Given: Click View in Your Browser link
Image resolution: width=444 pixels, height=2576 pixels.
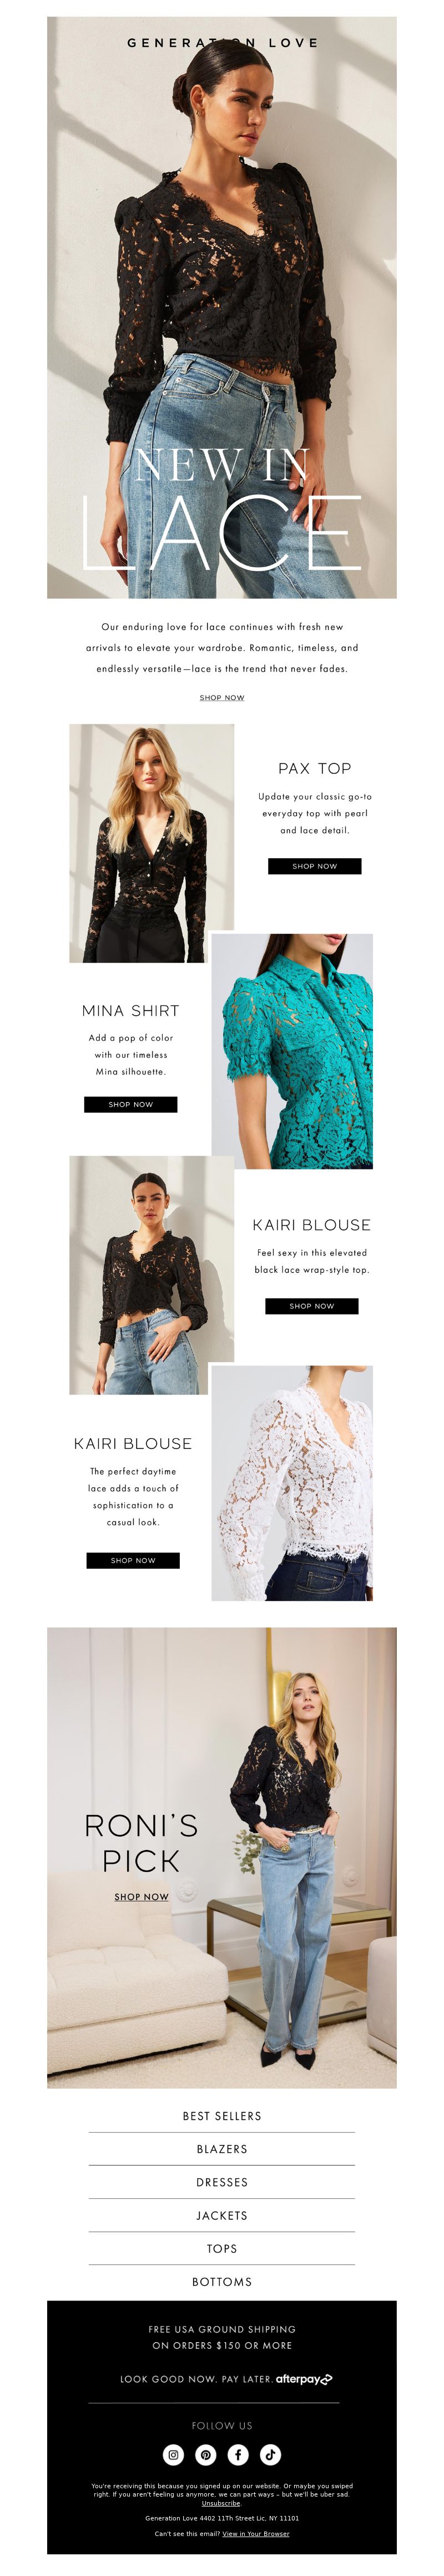Looking at the screenshot, I should click(256, 2533).
